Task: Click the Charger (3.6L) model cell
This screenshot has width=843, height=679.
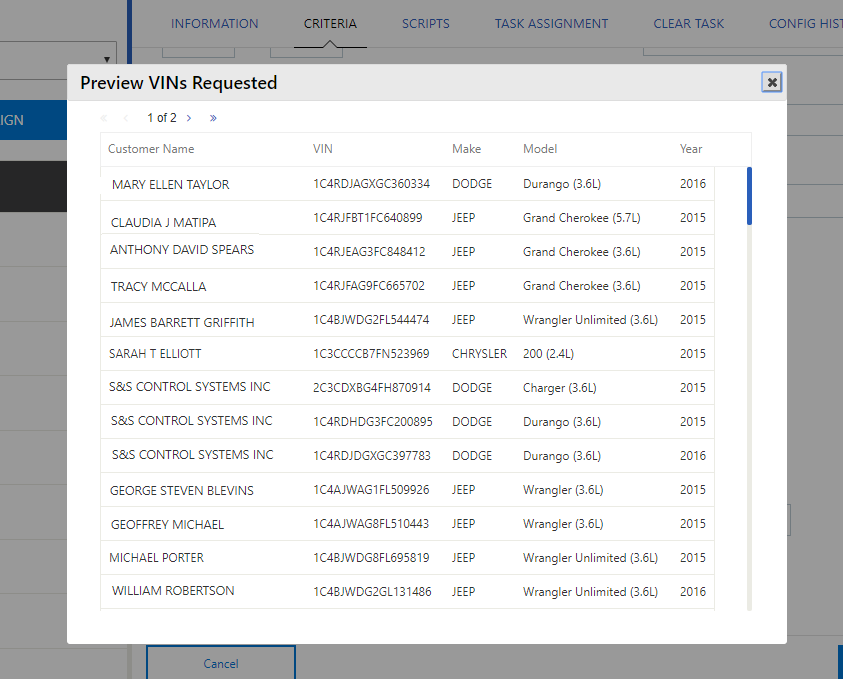Action: (x=560, y=388)
